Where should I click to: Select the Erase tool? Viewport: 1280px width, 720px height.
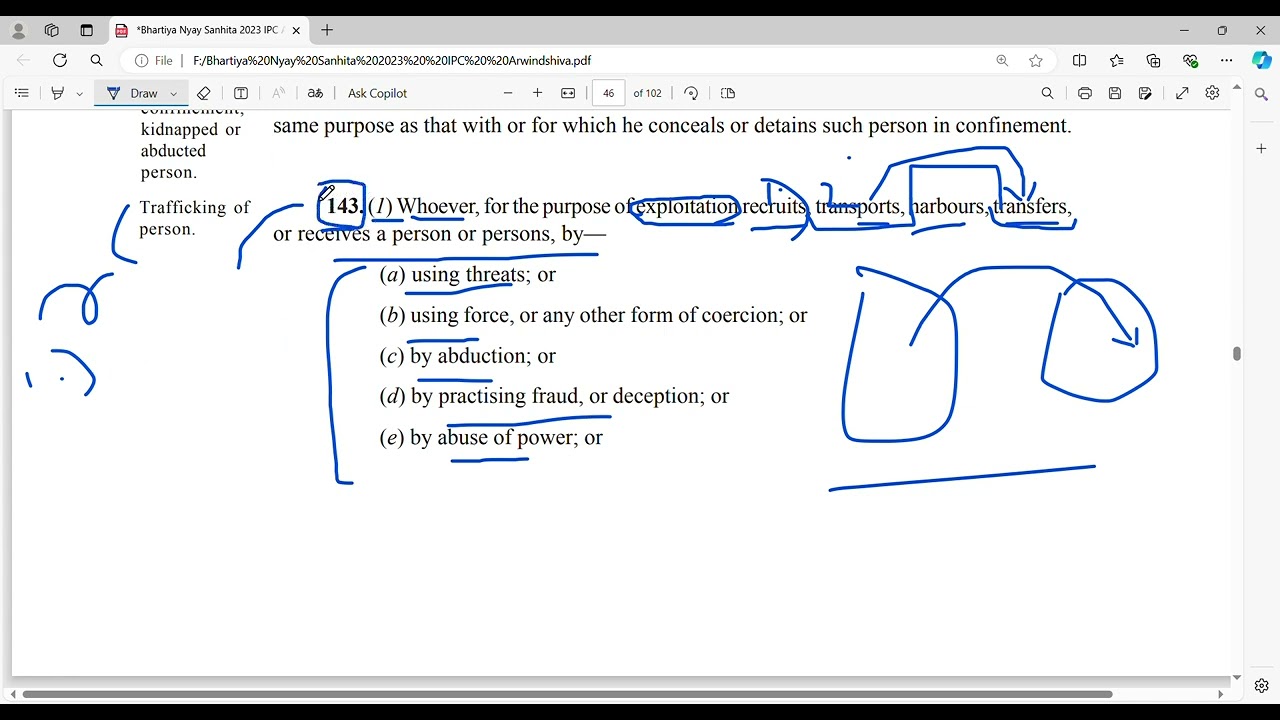tap(204, 93)
